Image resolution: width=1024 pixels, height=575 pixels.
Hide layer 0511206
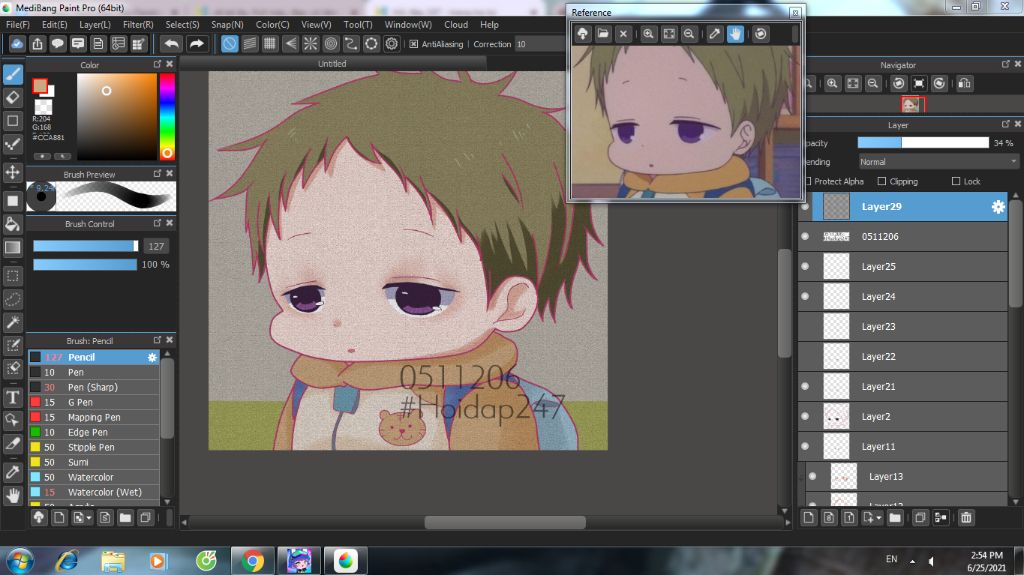tap(805, 237)
